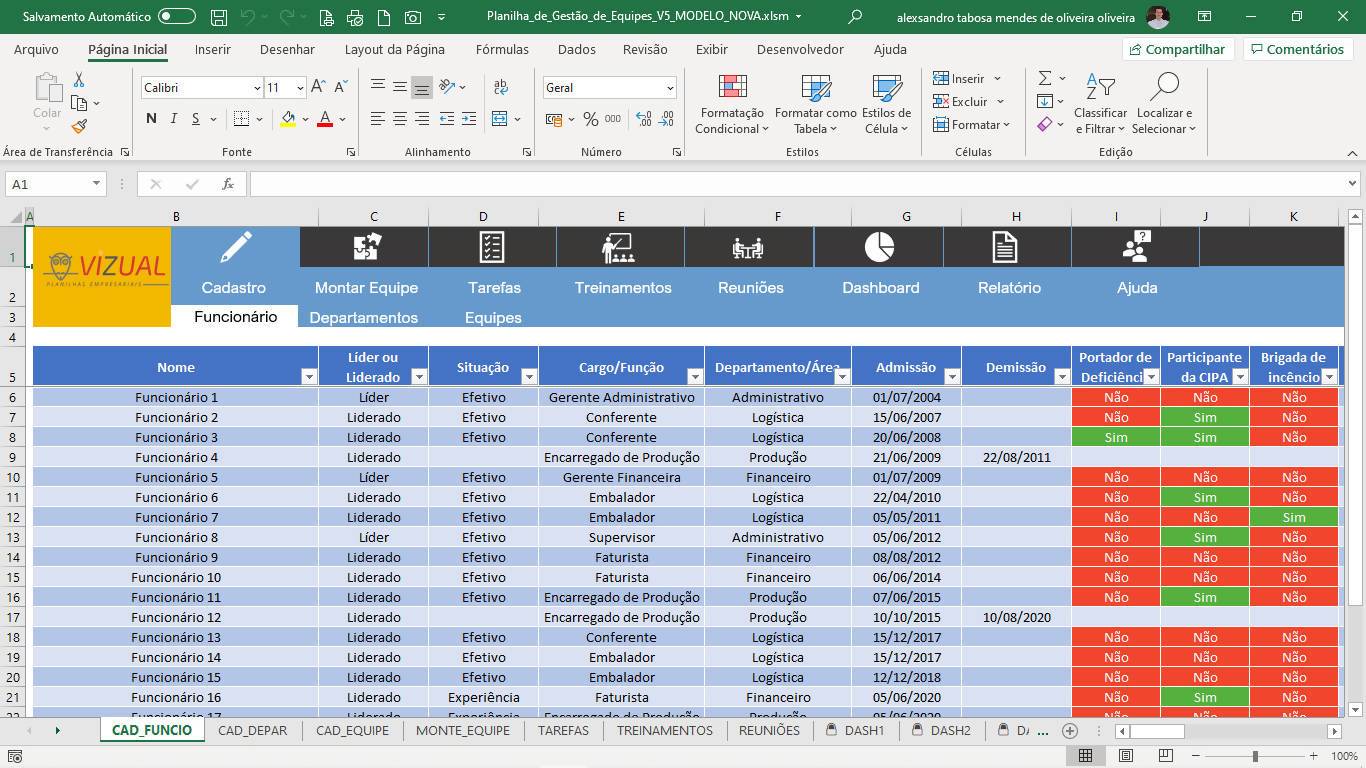
Task: Switch to the Fórmulas ribbon tab
Action: coord(502,49)
